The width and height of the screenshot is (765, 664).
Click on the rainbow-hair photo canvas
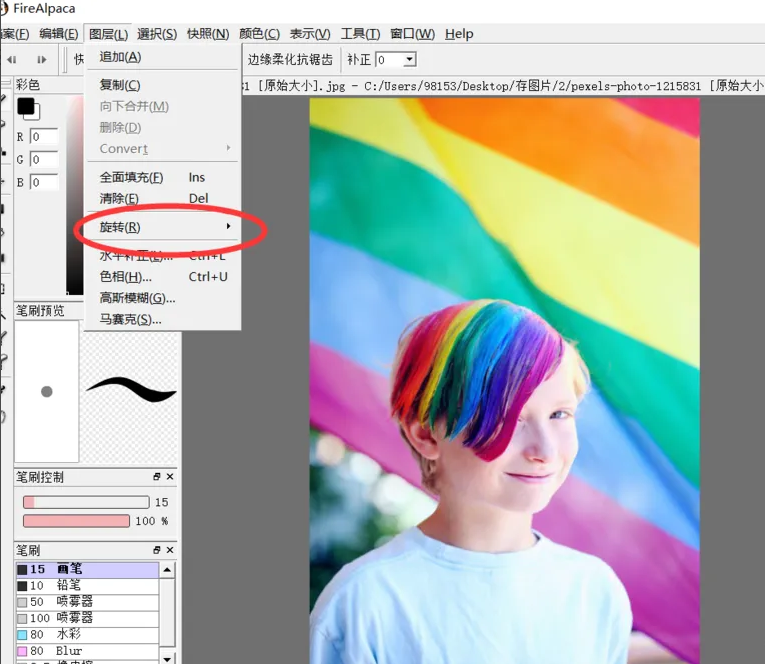click(x=504, y=381)
